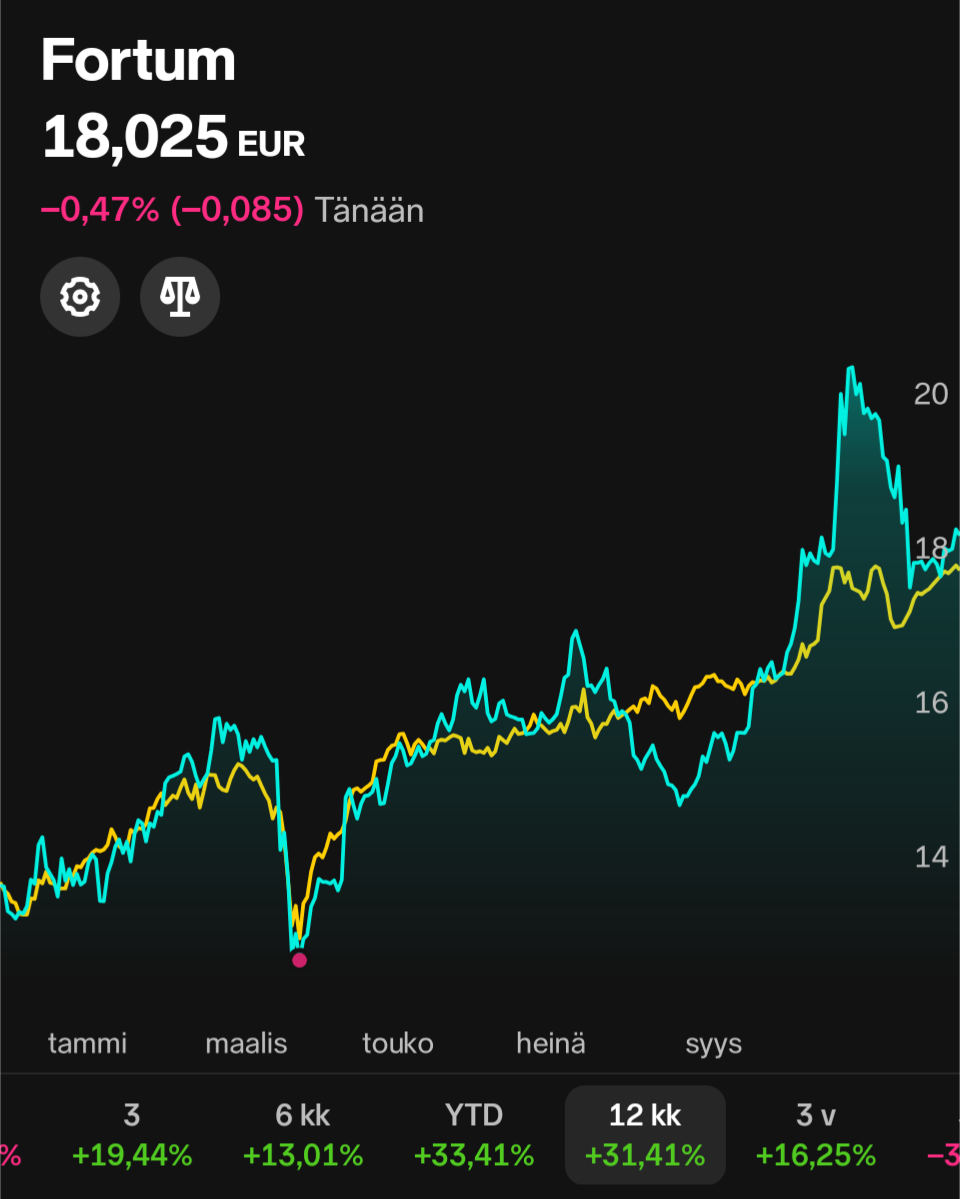Click the 20 value on price axis
Screen dimensions: 960x1199
(931, 394)
